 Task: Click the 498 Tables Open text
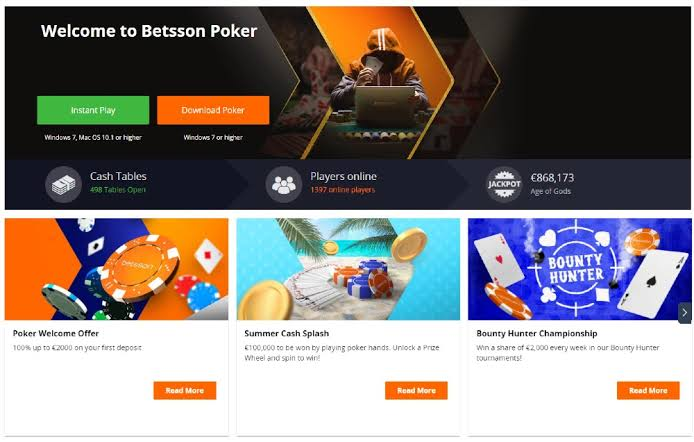point(118,190)
